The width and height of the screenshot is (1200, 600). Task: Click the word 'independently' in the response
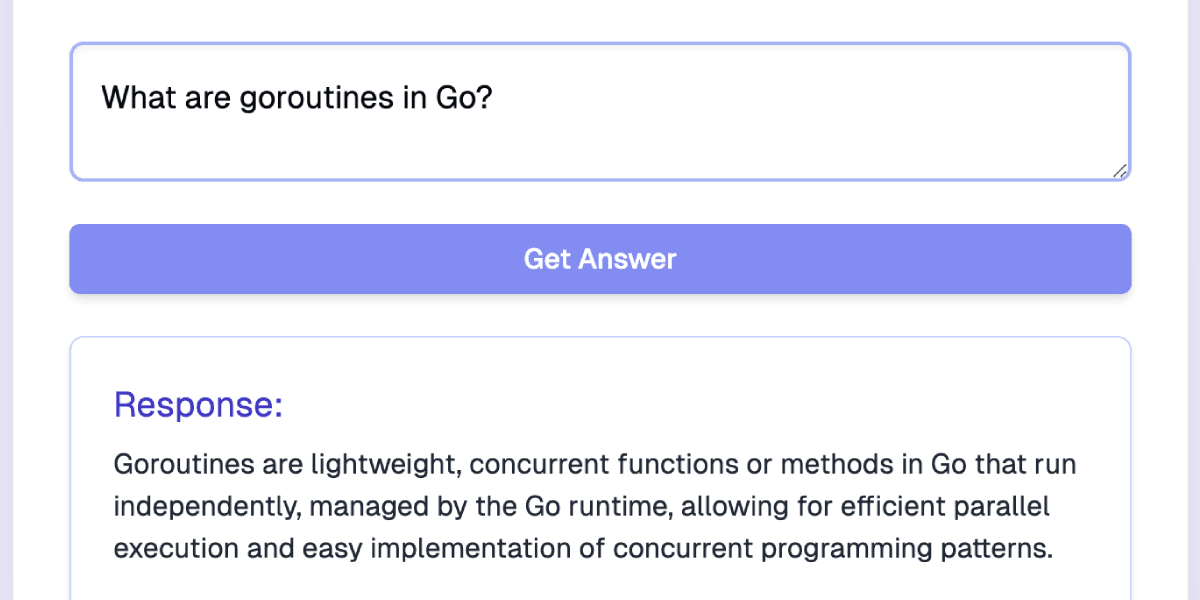click(206, 507)
